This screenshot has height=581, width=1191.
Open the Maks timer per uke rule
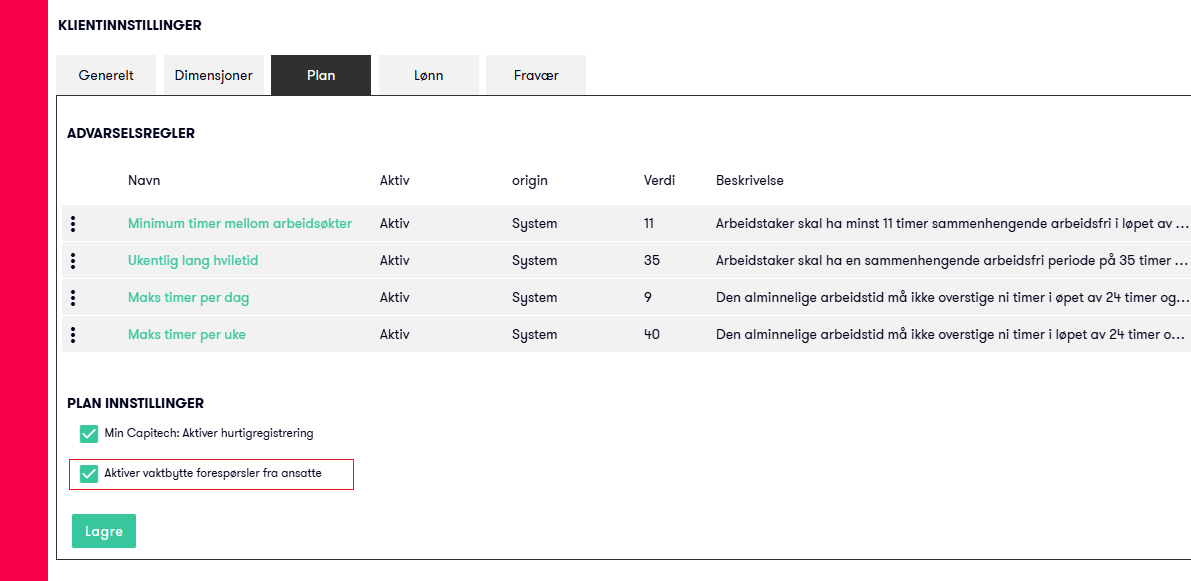[x=187, y=335]
